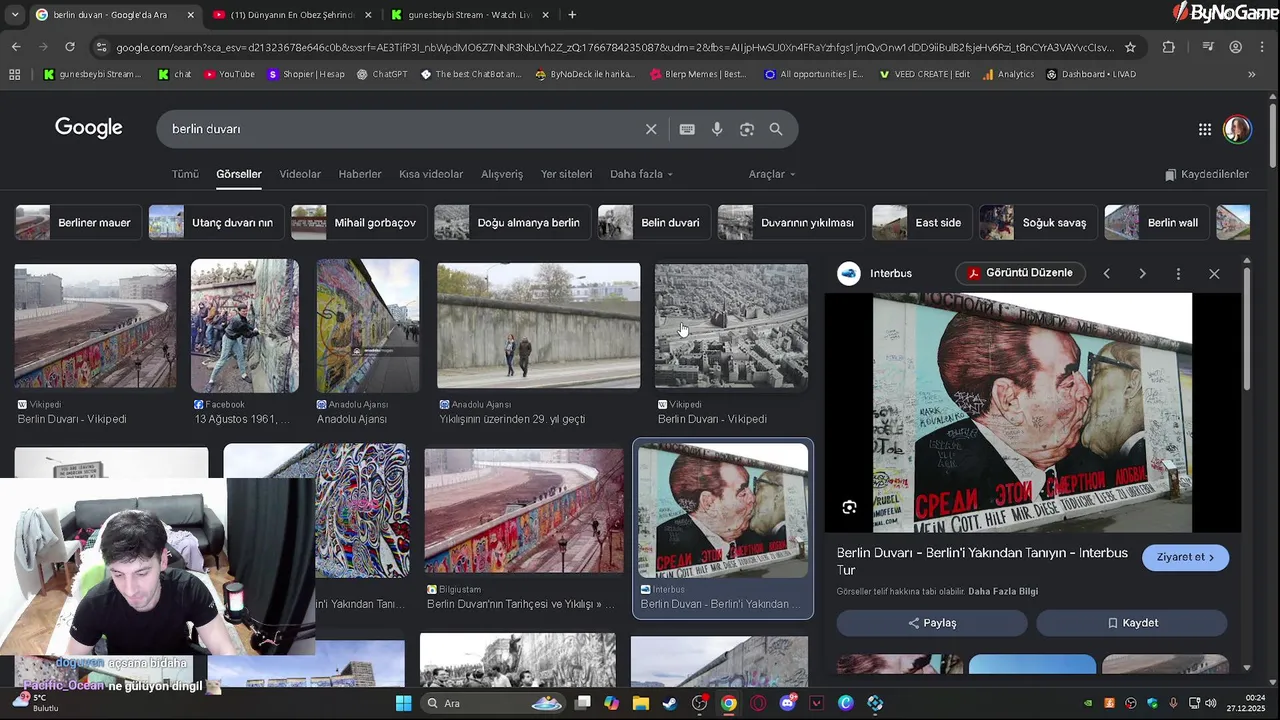Open the tab search dropdown arrow
This screenshot has height=720, width=1280.
pyautogui.click(x=16, y=15)
